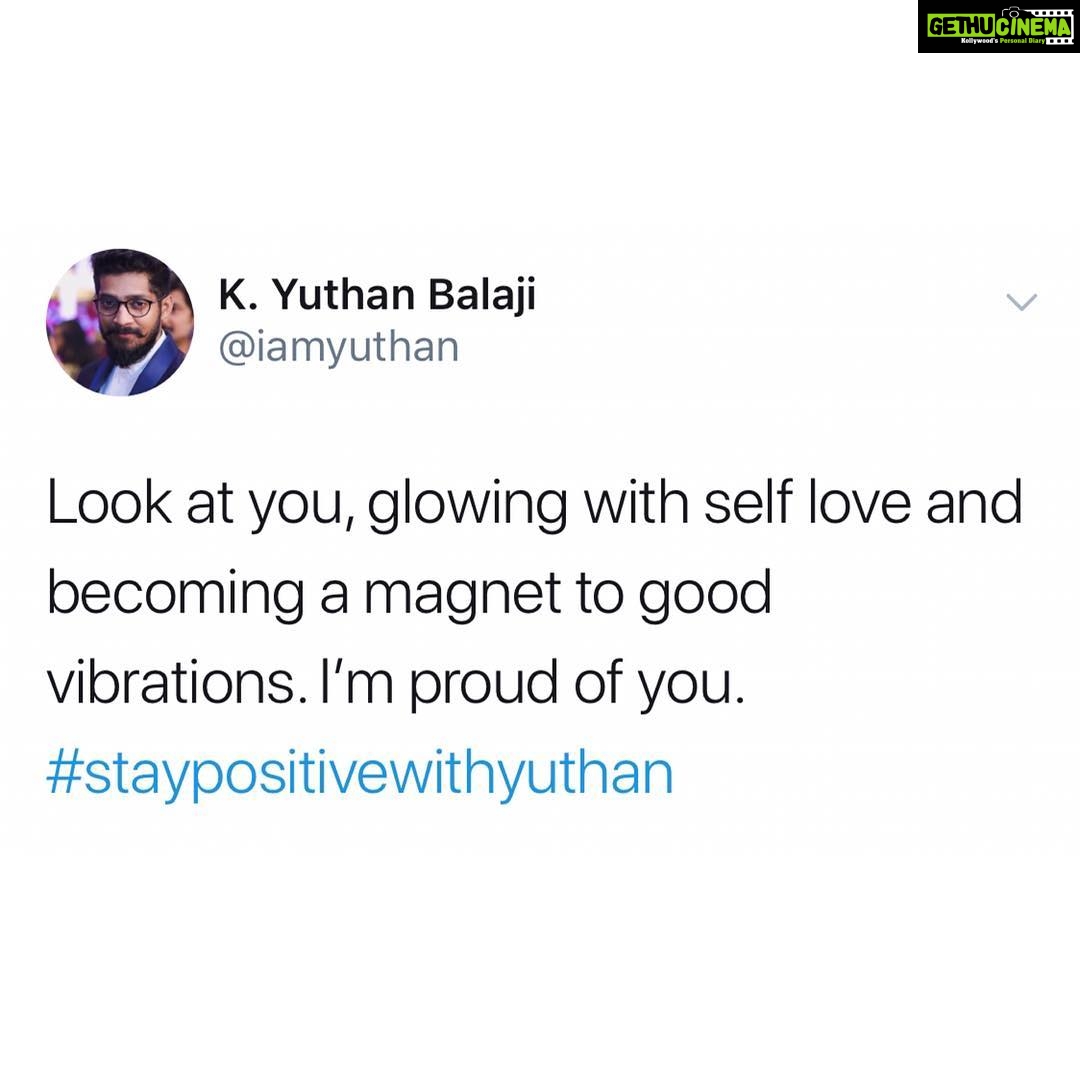Click the sentence "I'm proud of you."
Image resolution: width=1080 pixels, height=1080 pixels.
(x=532, y=683)
